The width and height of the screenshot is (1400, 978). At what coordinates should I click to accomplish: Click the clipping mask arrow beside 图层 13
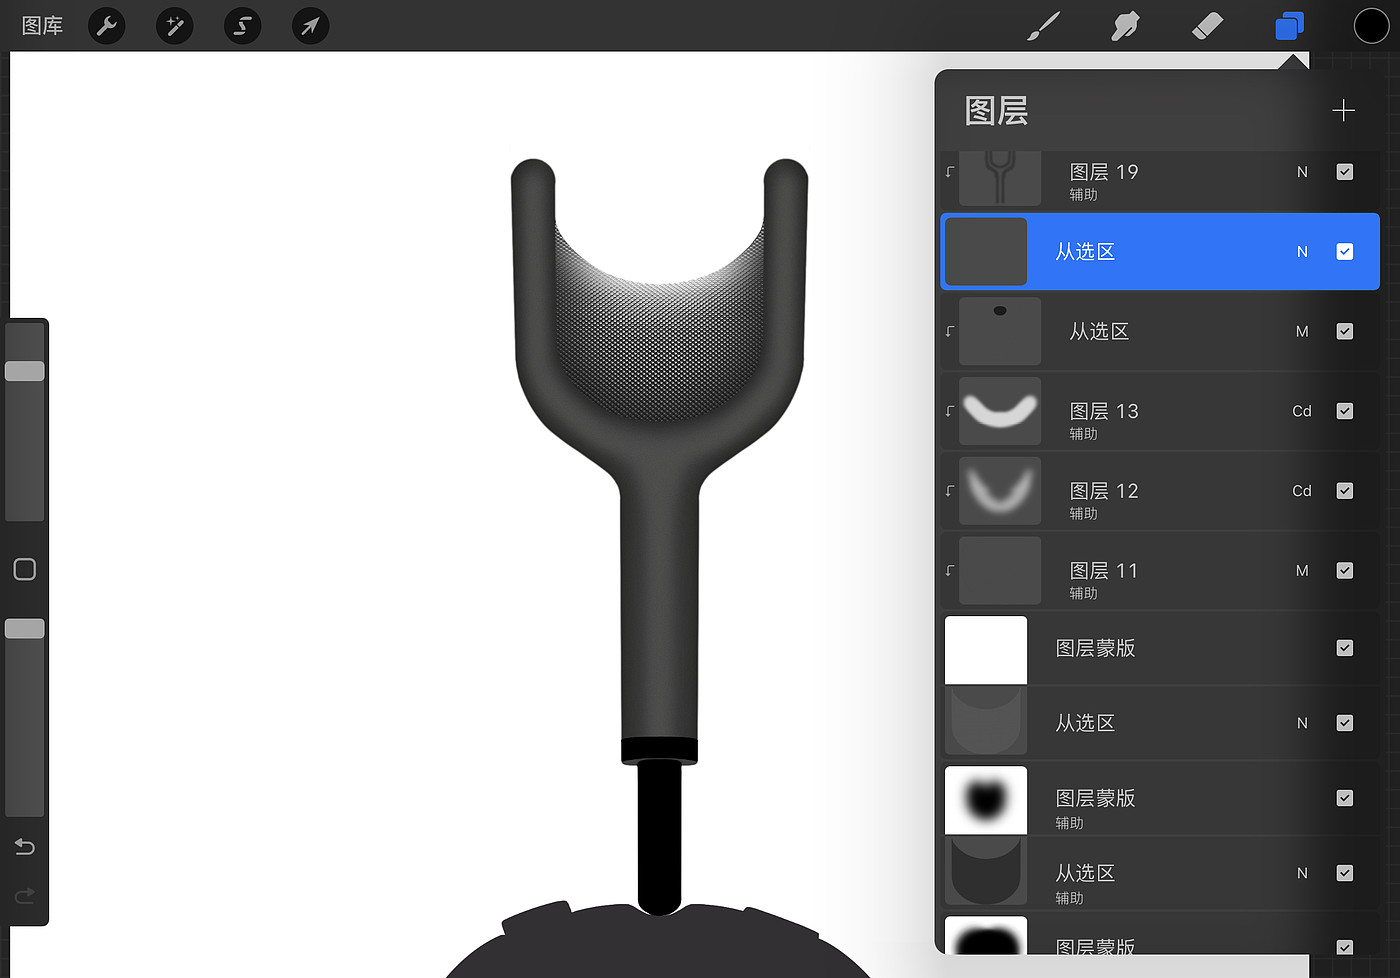click(x=950, y=411)
